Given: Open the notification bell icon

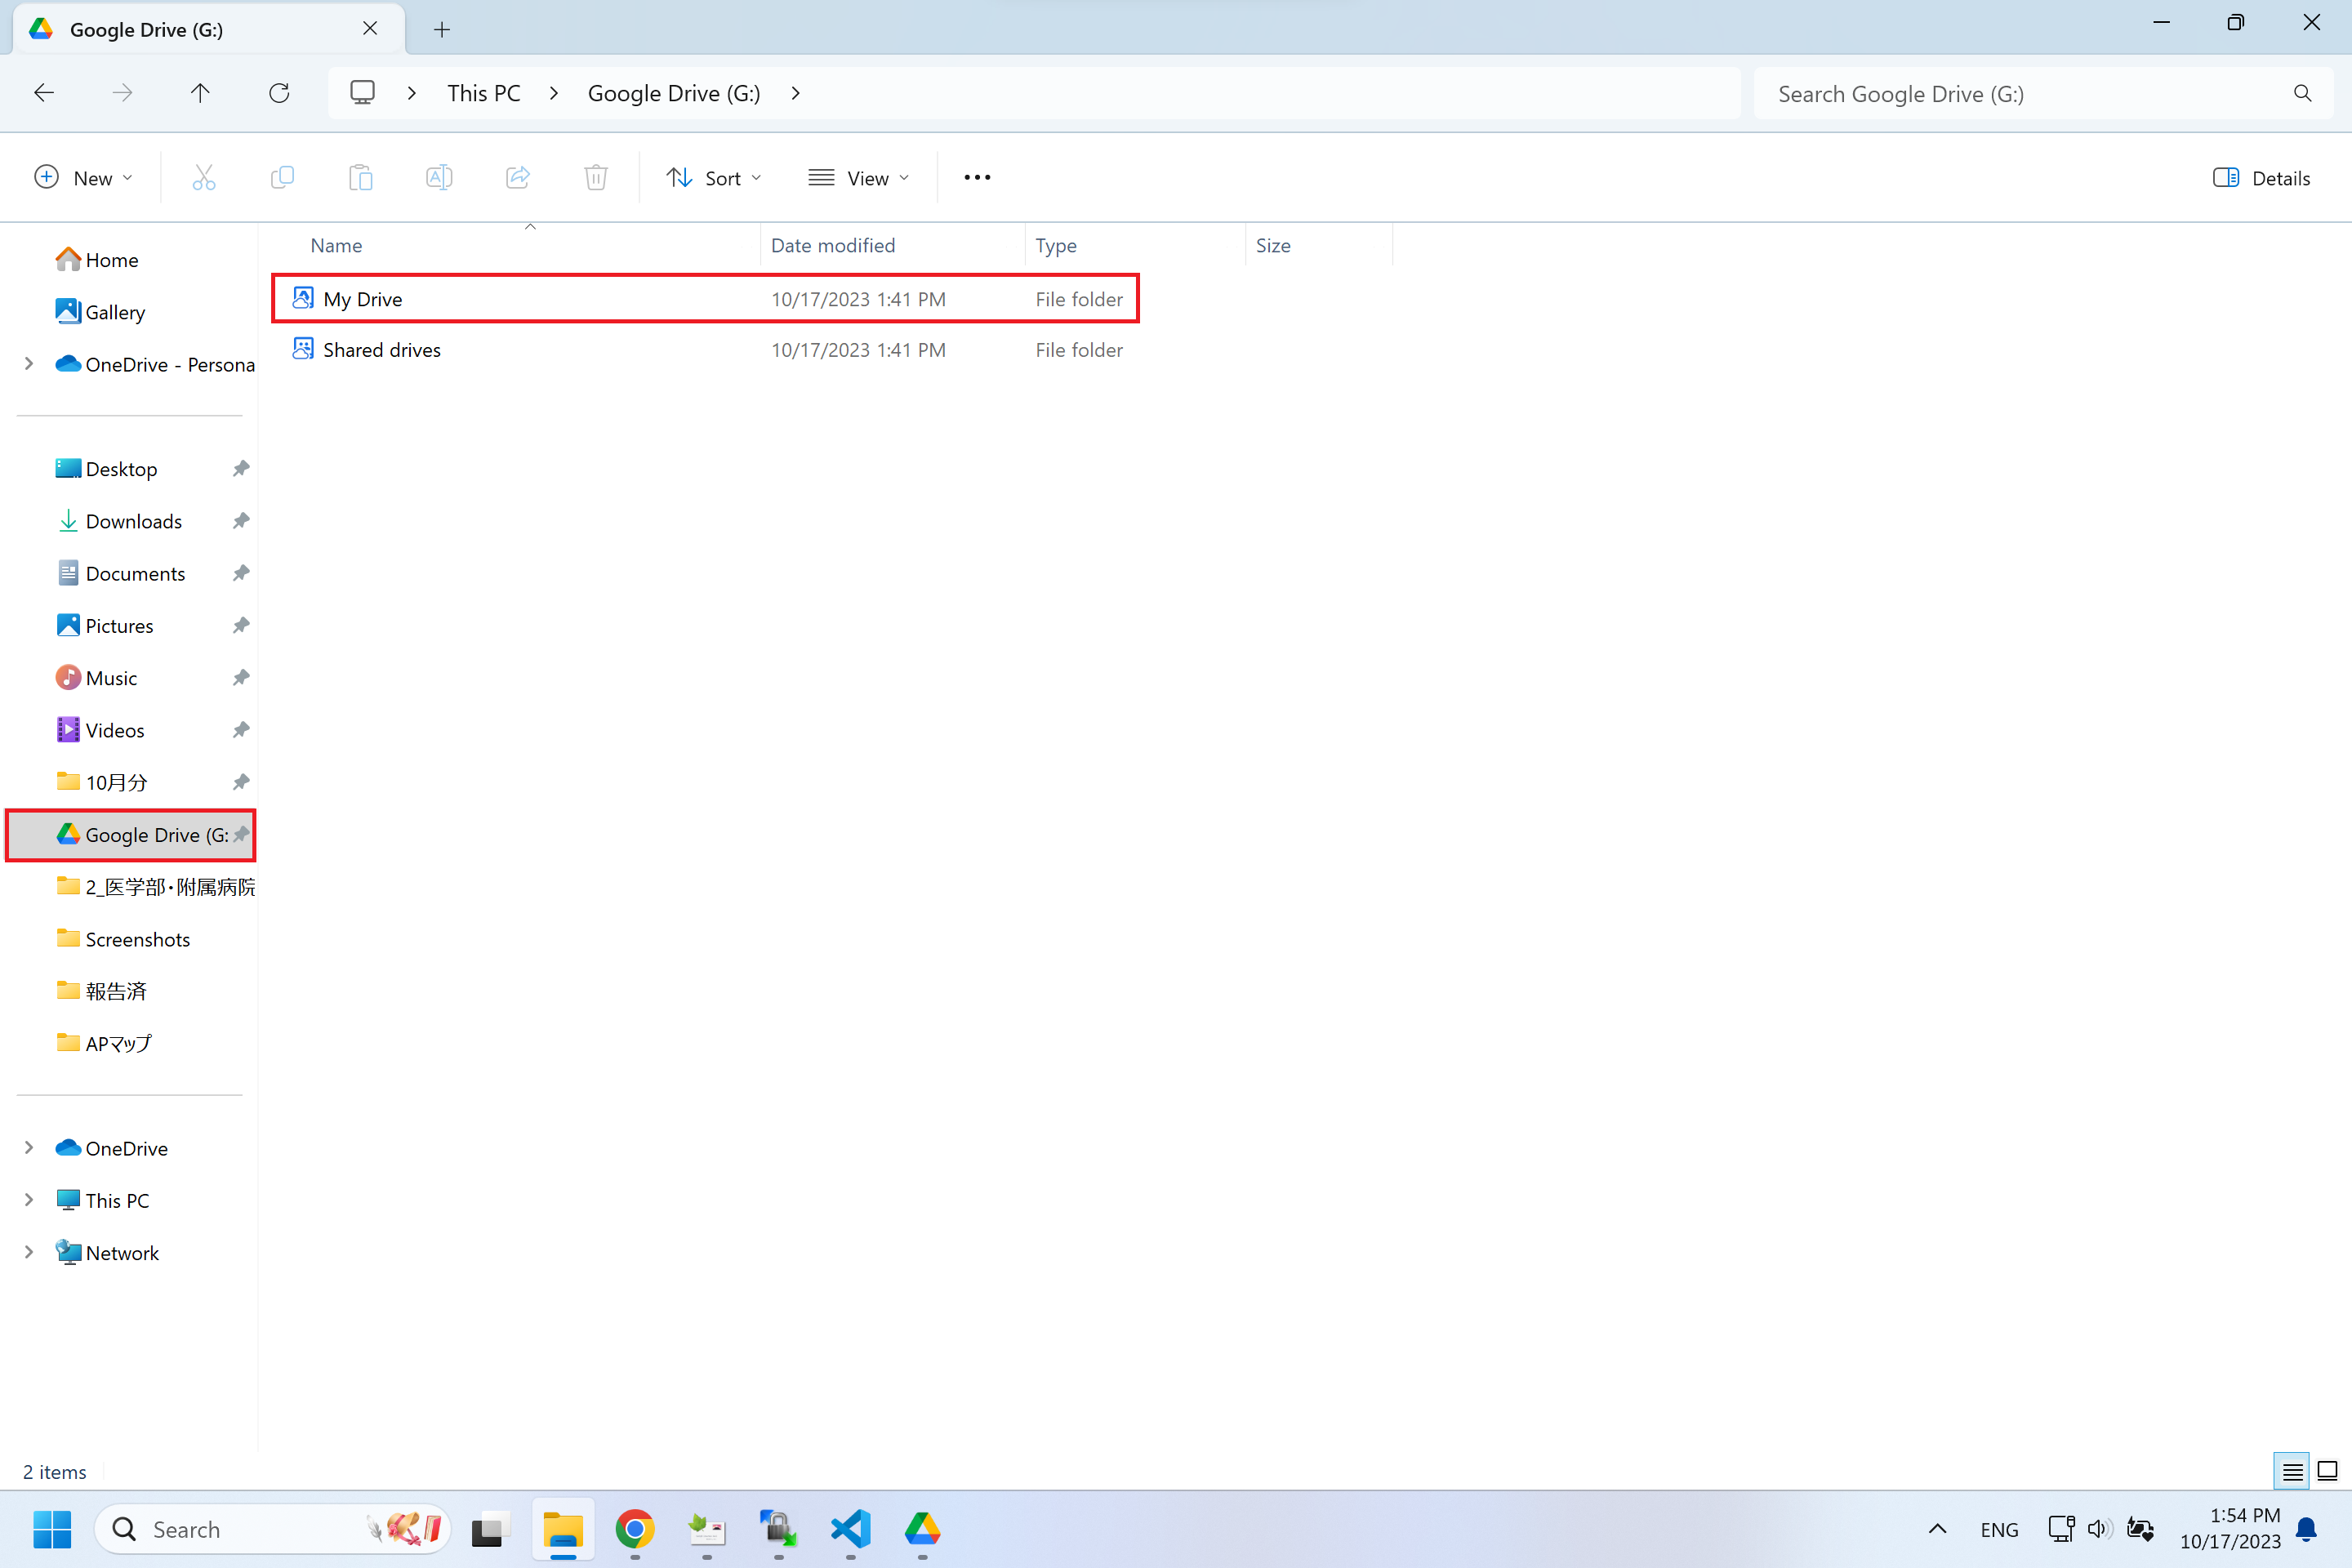Looking at the screenshot, I should click(x=2306, y=1529).
